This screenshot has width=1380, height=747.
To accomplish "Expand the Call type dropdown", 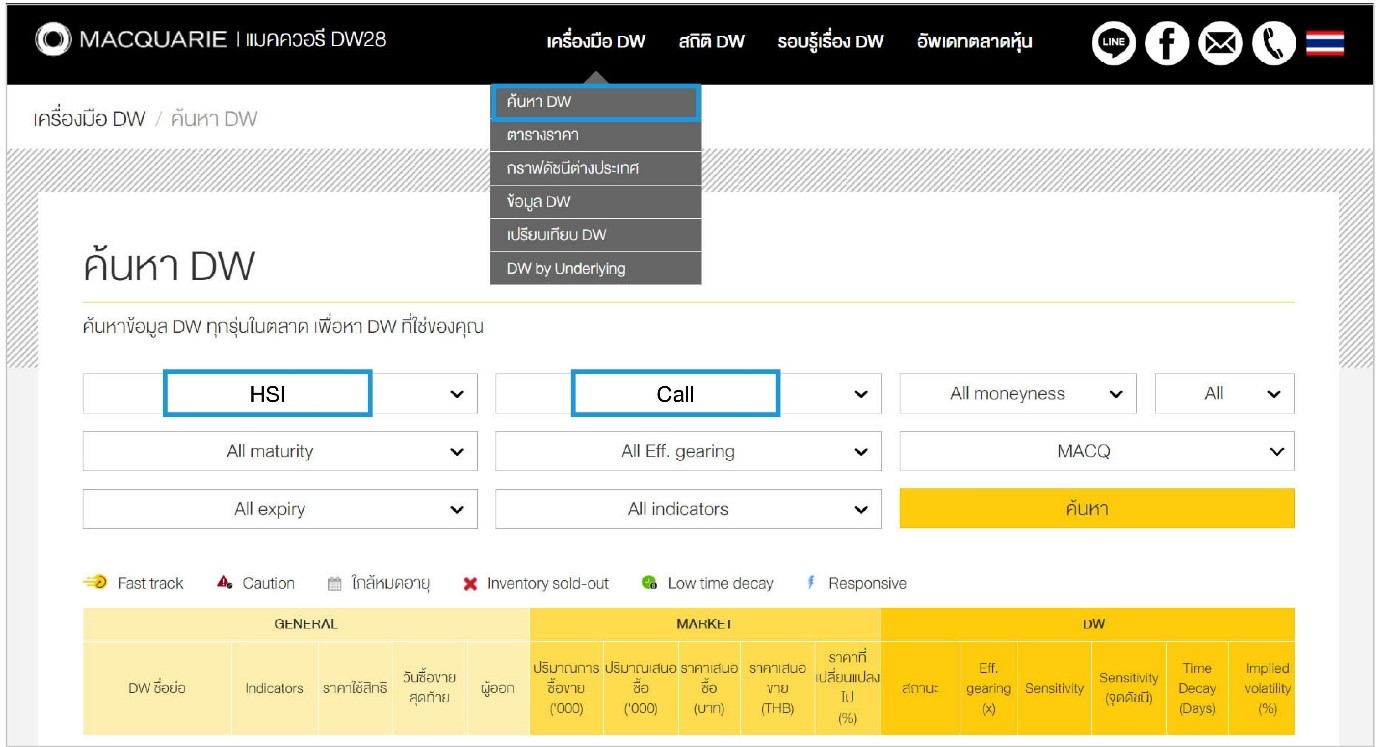I will pos(688,394).
